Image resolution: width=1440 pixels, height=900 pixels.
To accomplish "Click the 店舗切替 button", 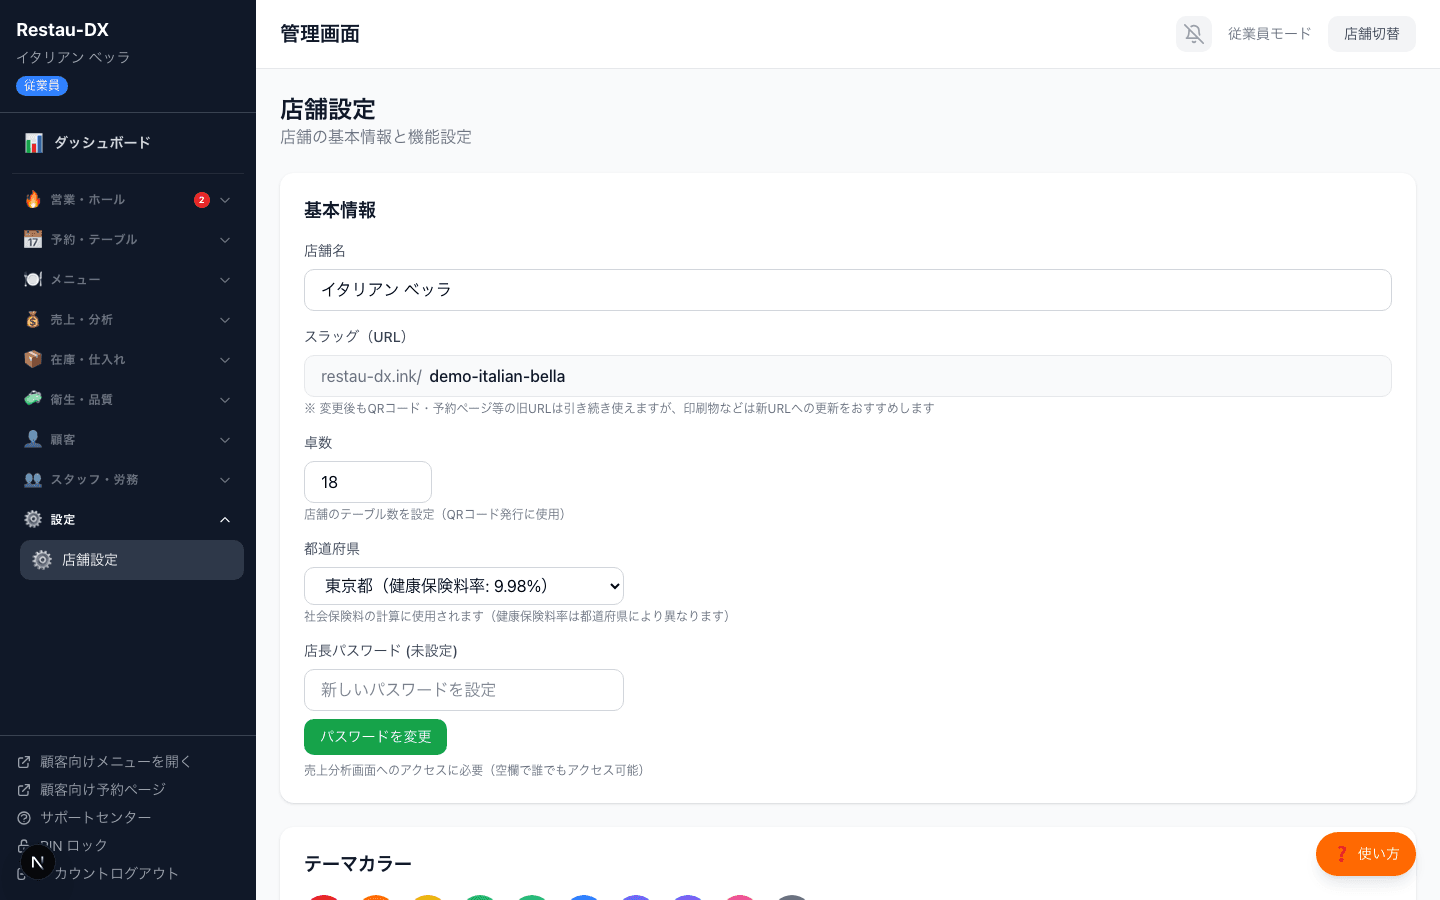I will pos(1372,34).
